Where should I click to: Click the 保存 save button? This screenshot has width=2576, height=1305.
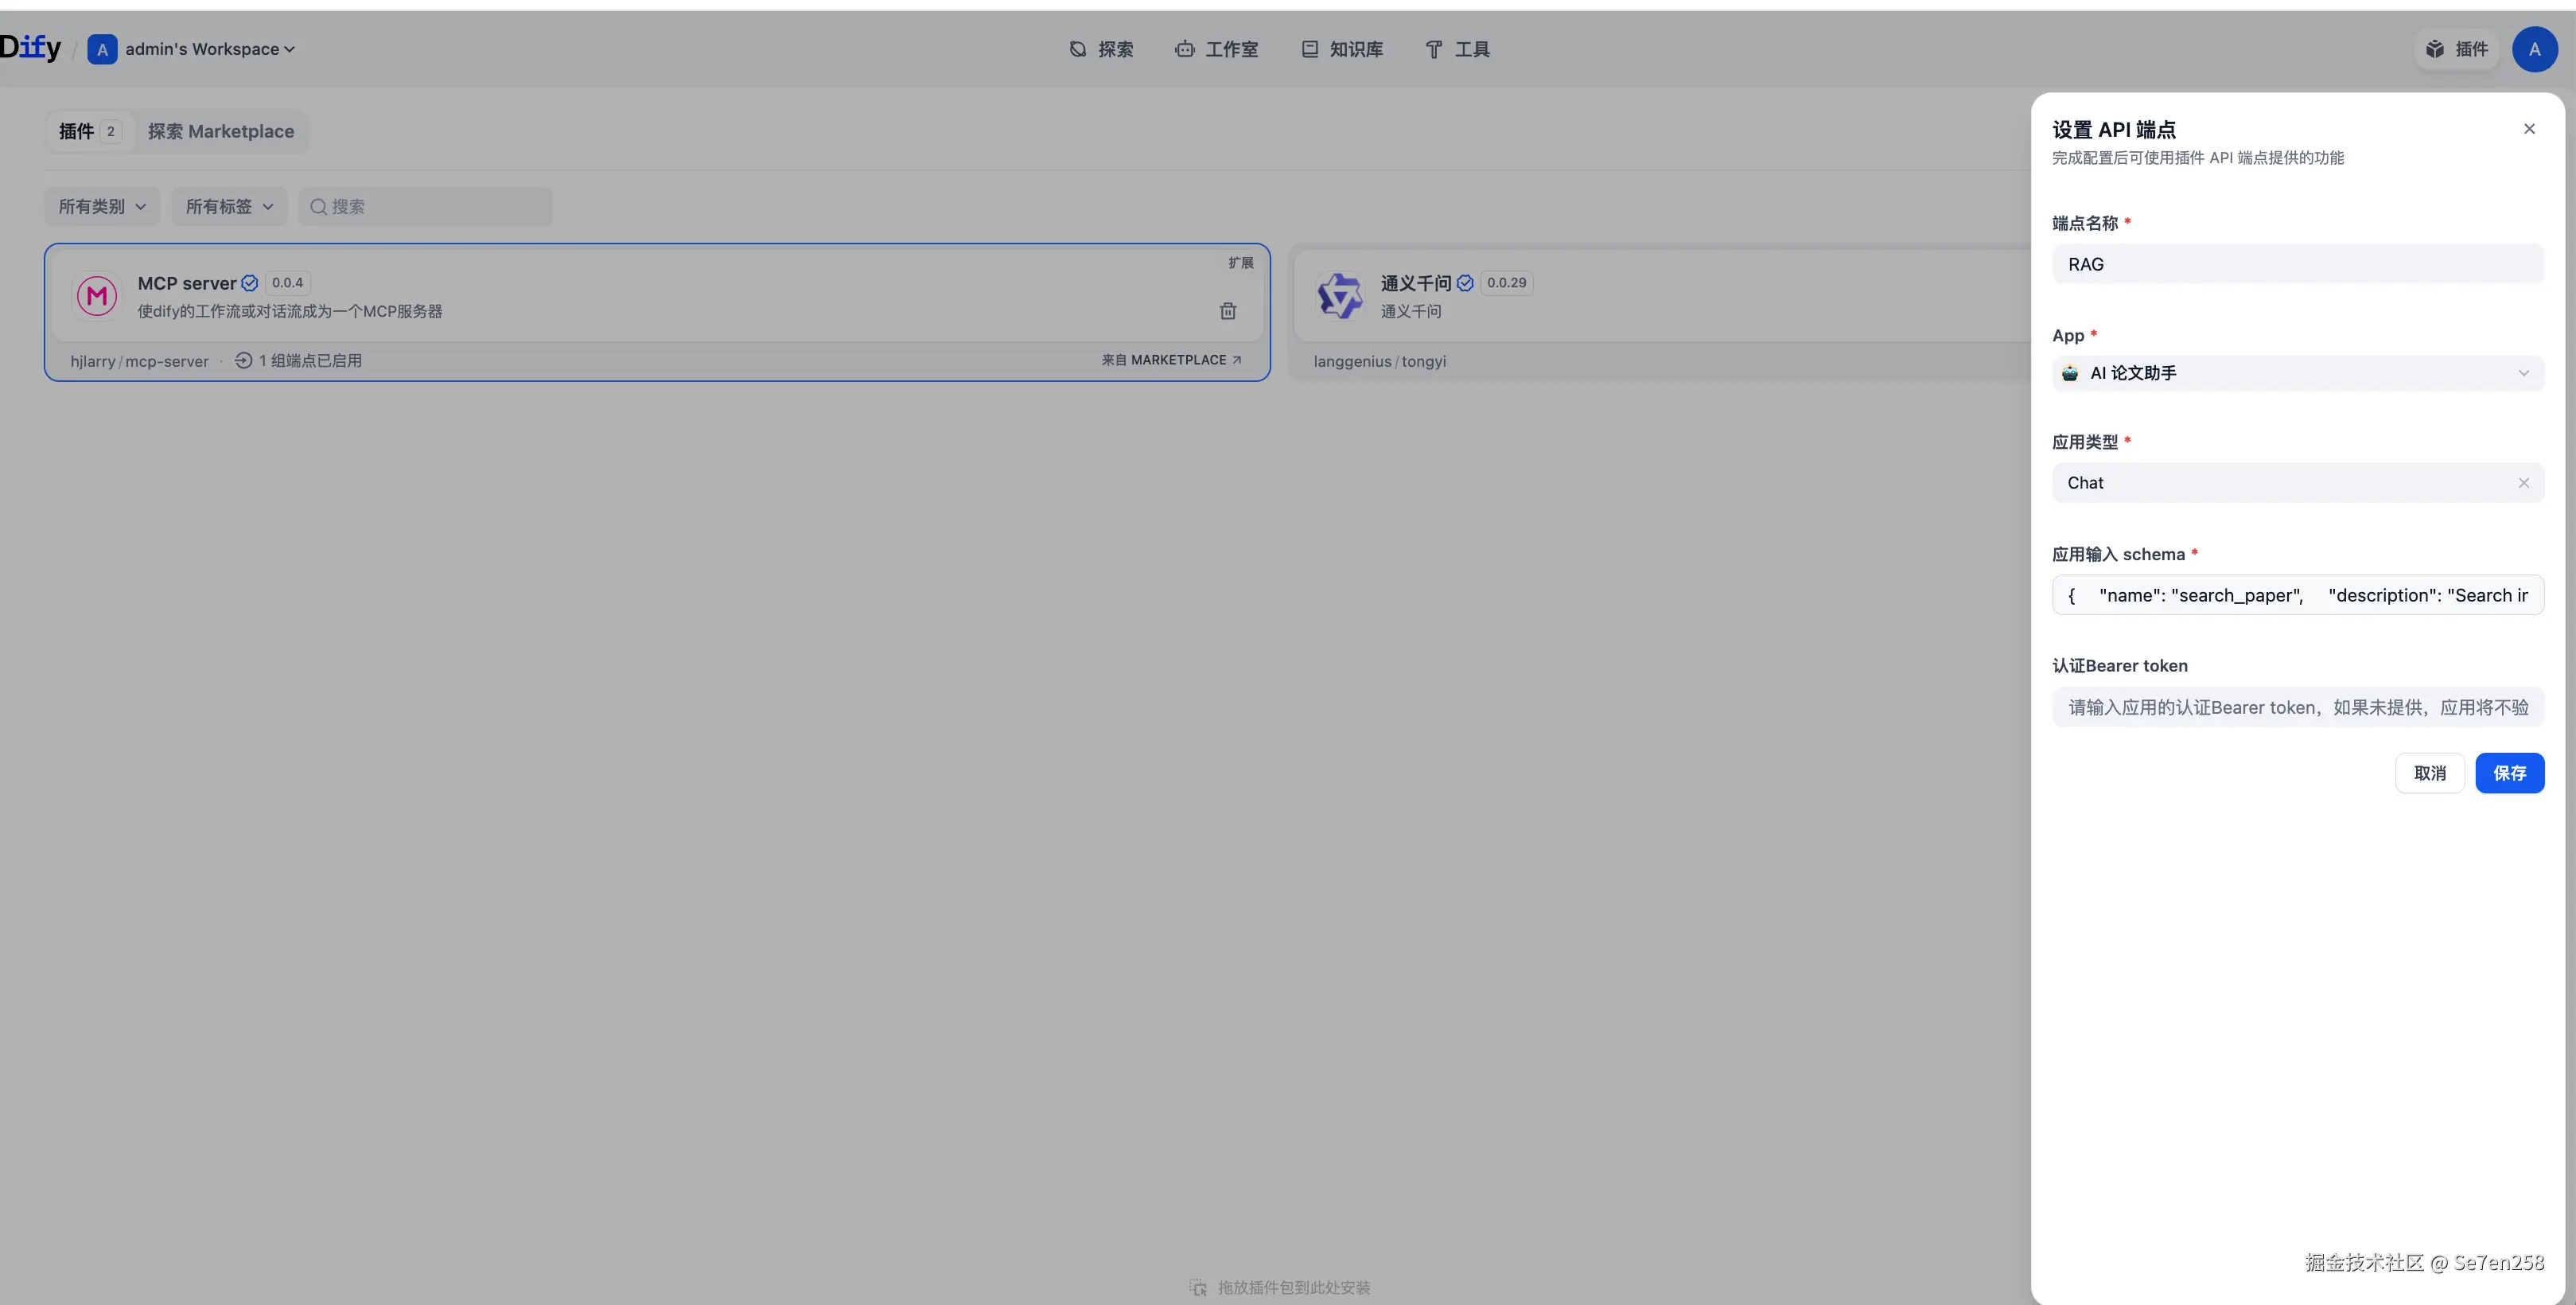click(x=2509, y=773)
